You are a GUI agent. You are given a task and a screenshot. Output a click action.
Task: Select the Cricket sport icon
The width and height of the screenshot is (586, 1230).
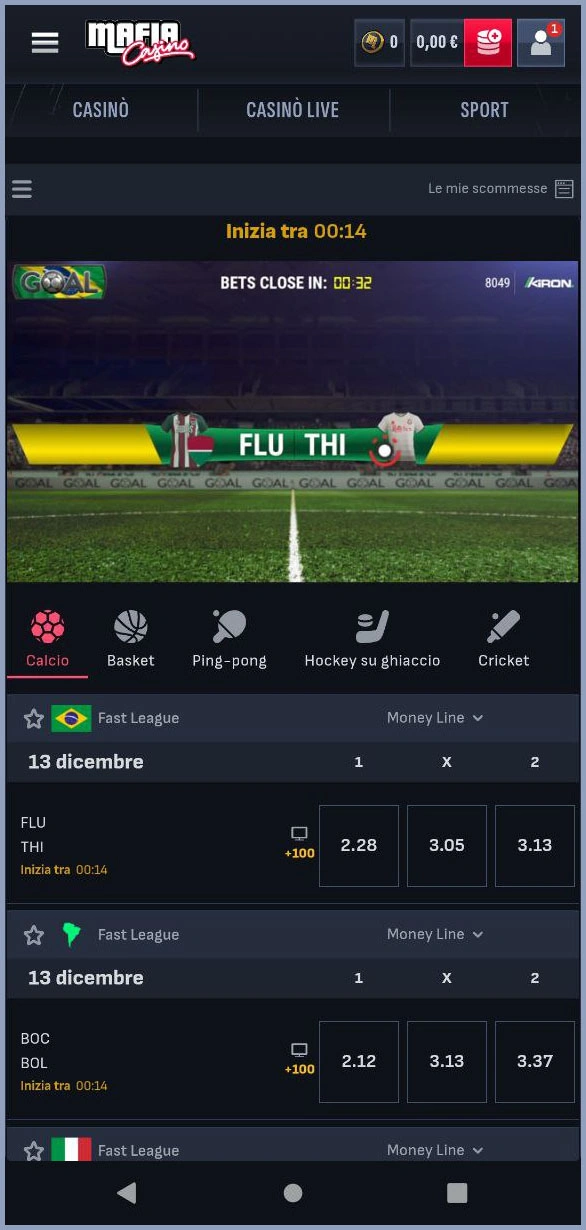pyautogui.click(x=504, y=639)
